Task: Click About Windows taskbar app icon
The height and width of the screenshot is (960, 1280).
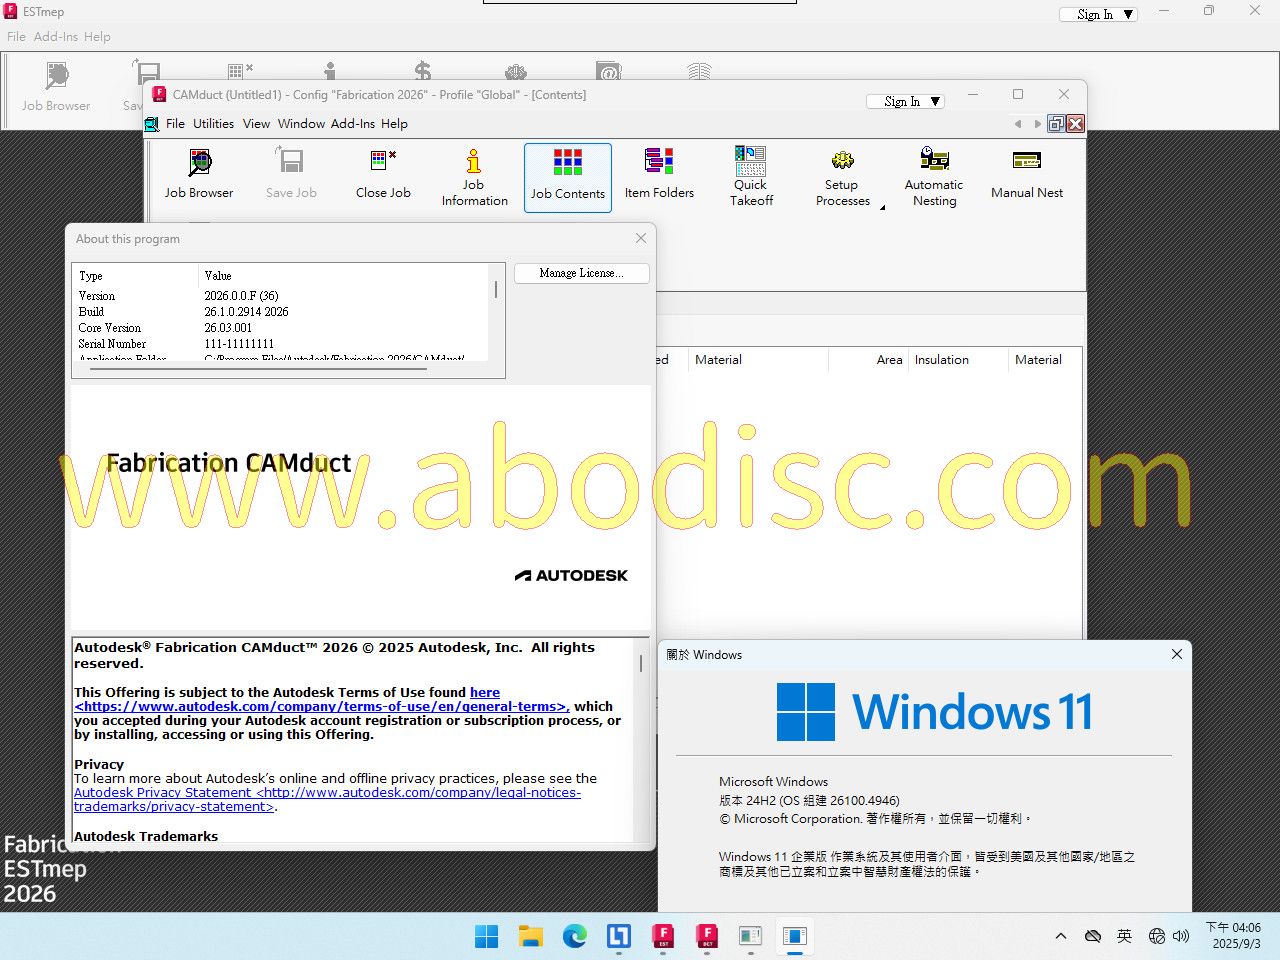Action: [x=795, y=936]
